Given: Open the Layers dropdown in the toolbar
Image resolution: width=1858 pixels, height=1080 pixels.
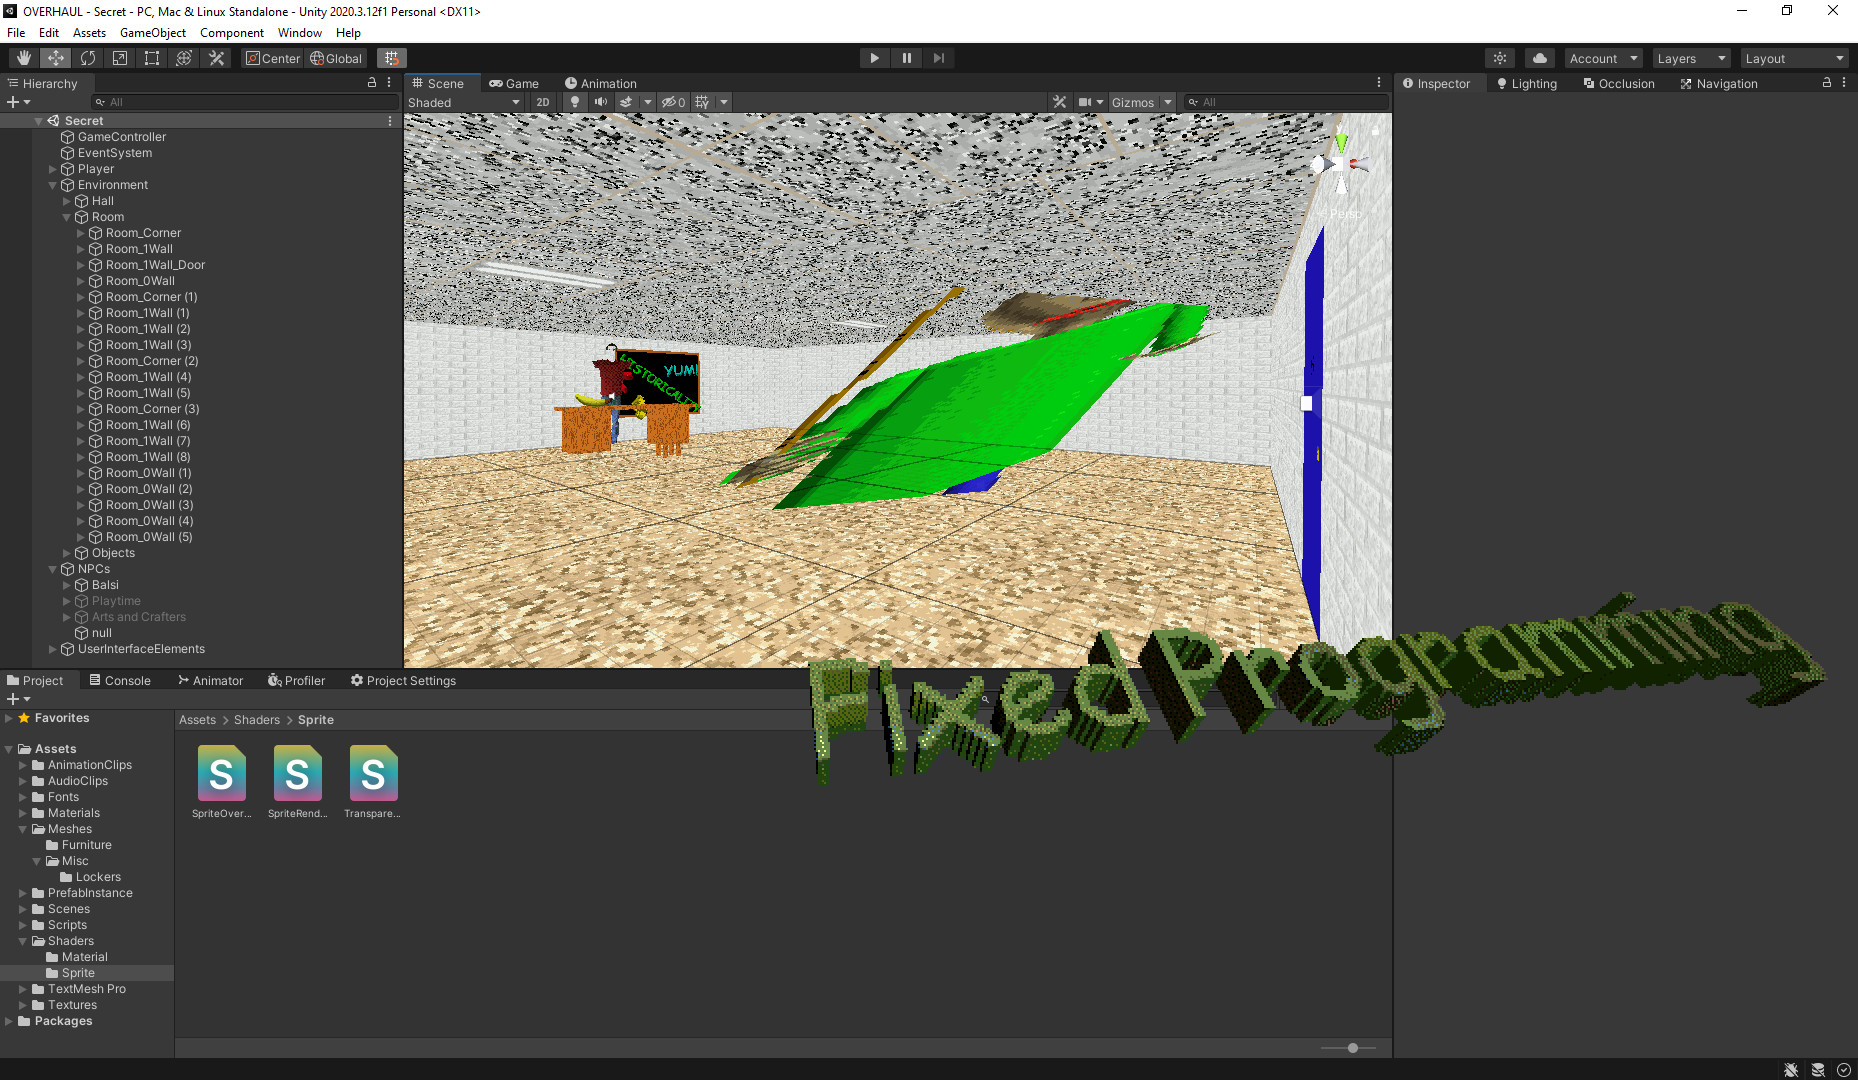Looking at the screenshot, I should tap(1691, 58).
